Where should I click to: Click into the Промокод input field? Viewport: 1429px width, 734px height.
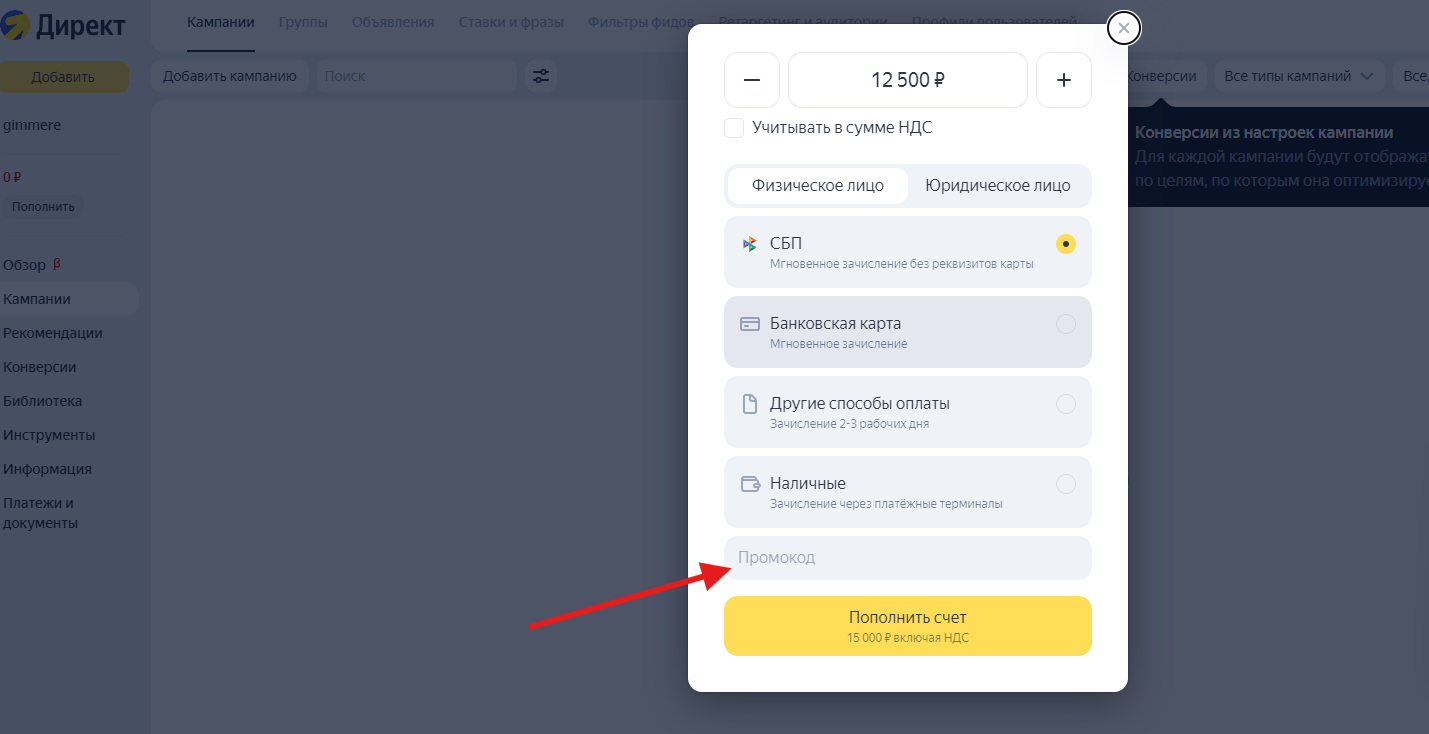(x=908, y=558)
